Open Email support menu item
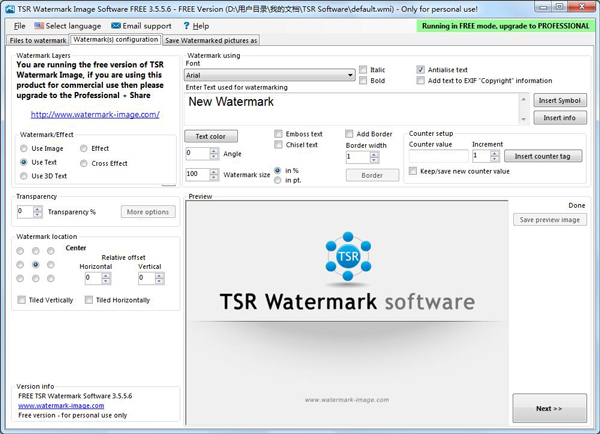This screenshot has height=434, width=600. click(141, 26)
